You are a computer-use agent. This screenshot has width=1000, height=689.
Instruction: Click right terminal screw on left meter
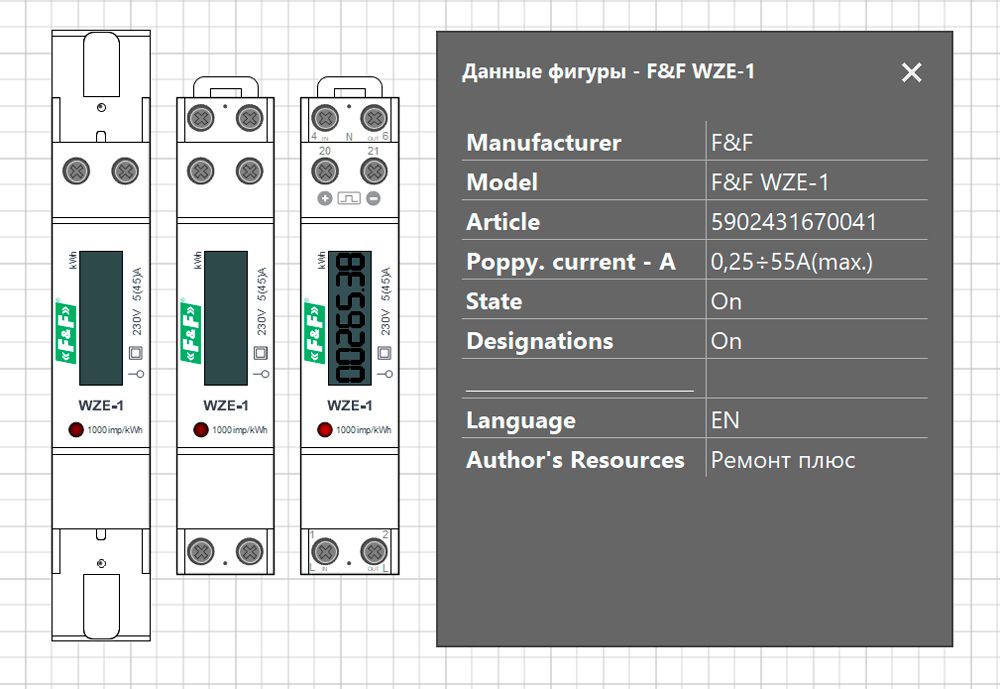click(x=125, y=171)
